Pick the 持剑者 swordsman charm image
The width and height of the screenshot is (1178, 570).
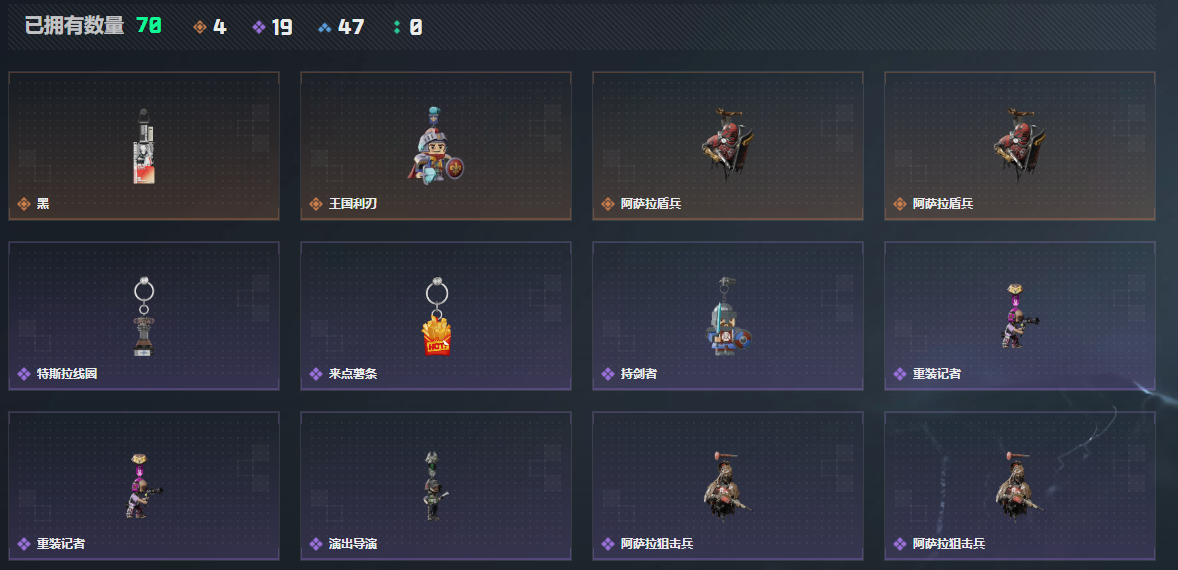click(726, 316)
